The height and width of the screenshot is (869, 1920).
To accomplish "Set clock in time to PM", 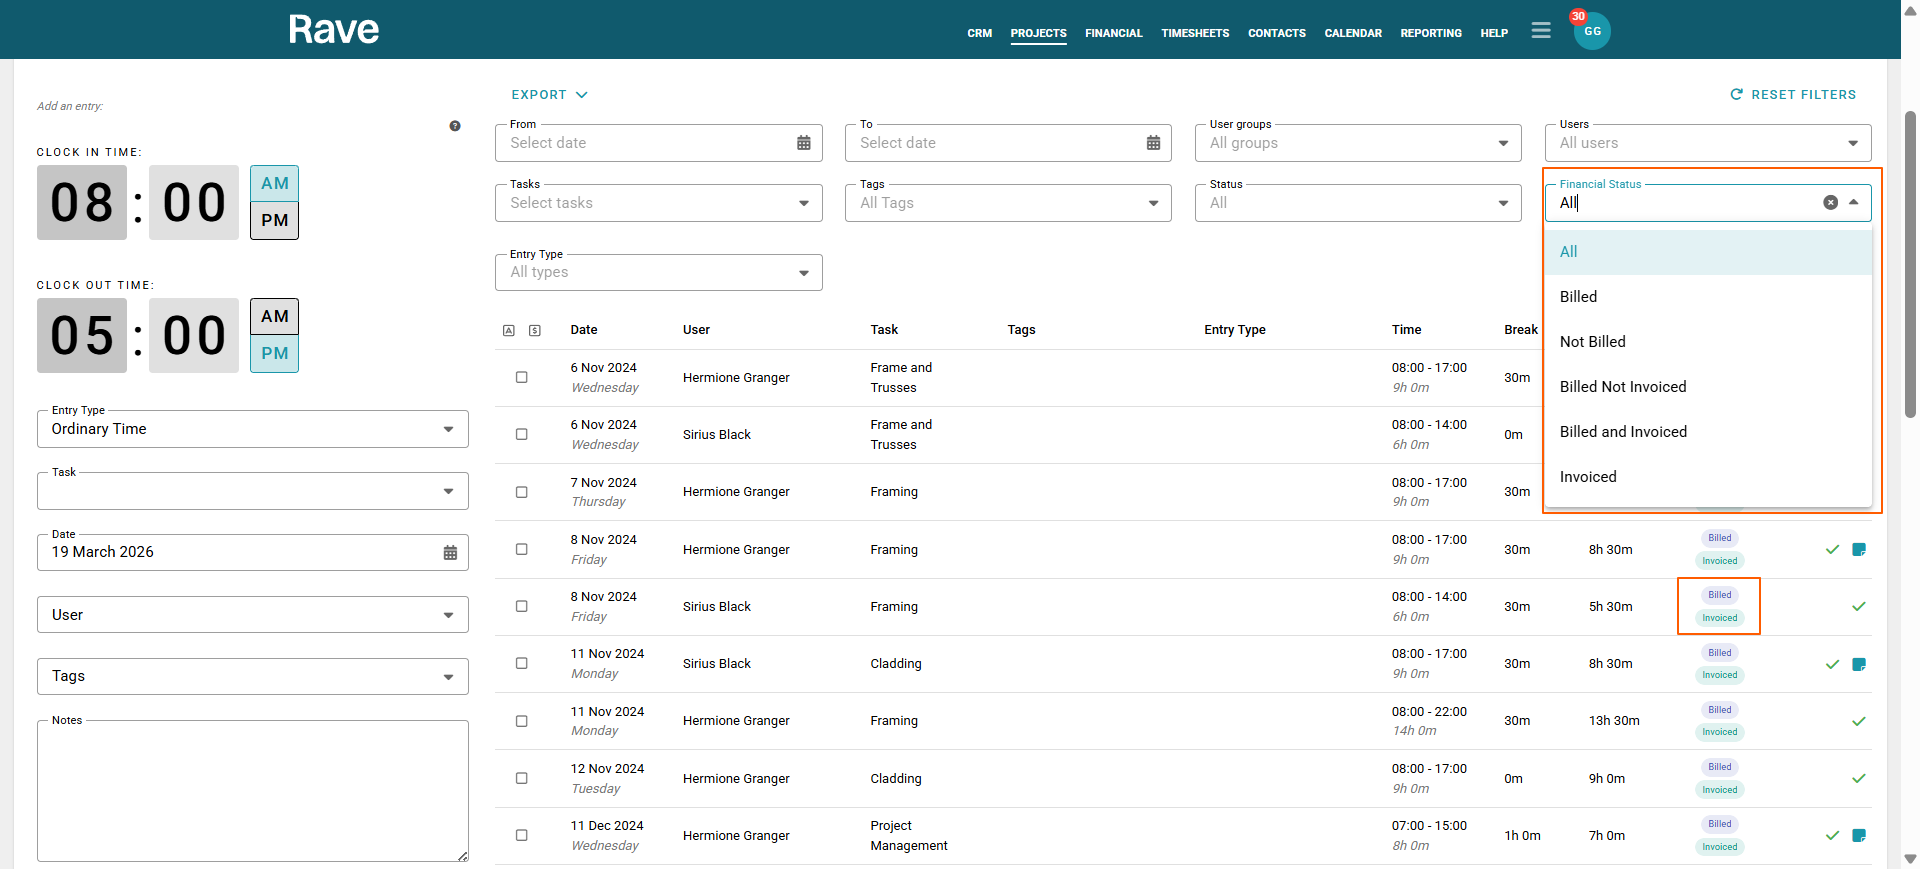I will pos(274,220).
